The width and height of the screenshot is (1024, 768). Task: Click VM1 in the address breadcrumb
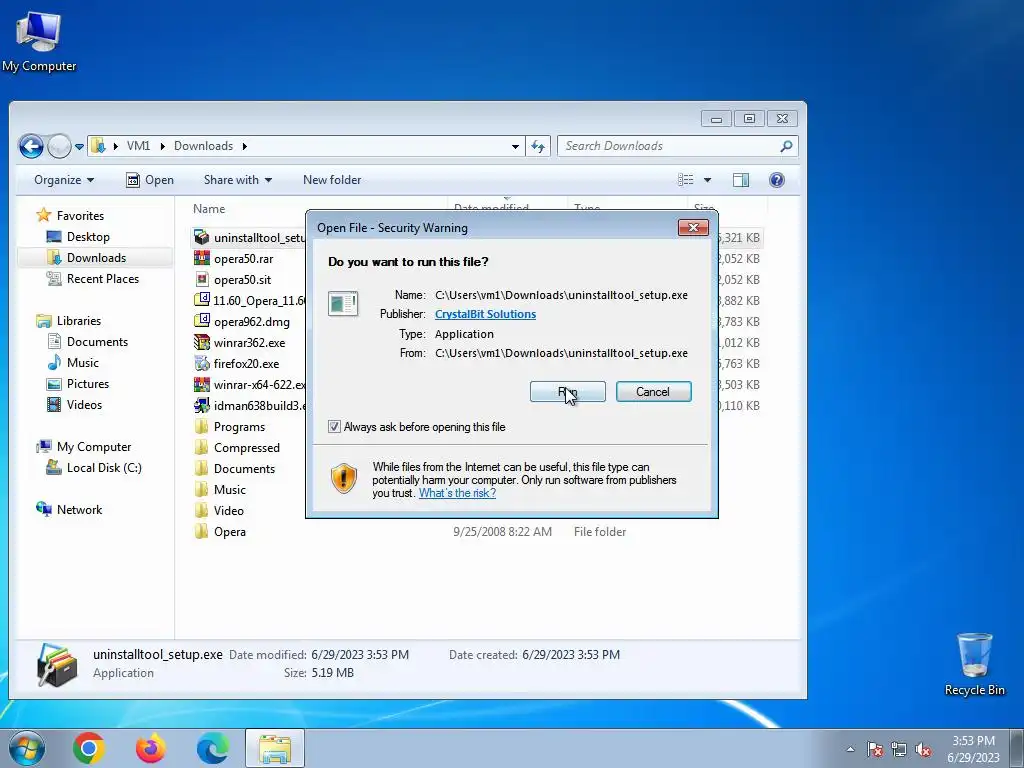tap(138, 146)
